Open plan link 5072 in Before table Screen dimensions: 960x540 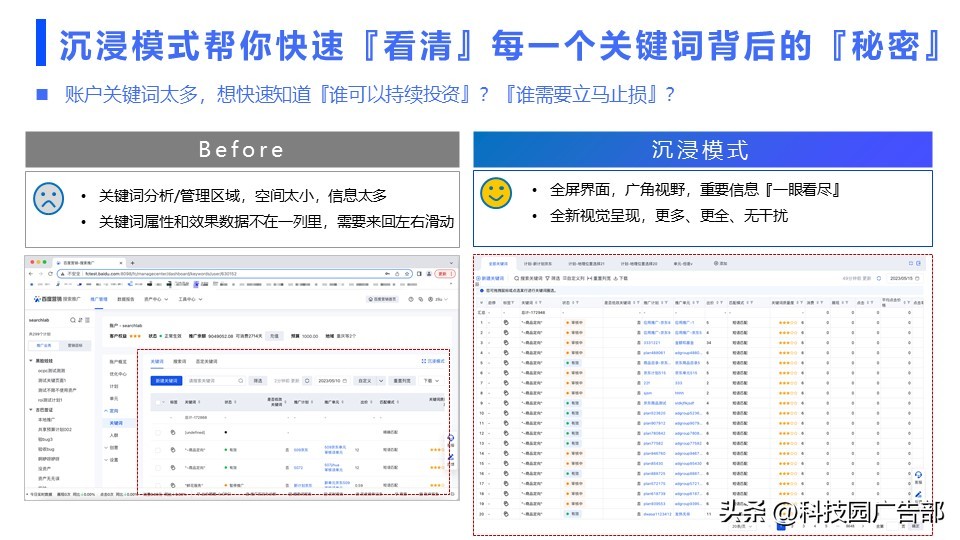coord(298,467)
